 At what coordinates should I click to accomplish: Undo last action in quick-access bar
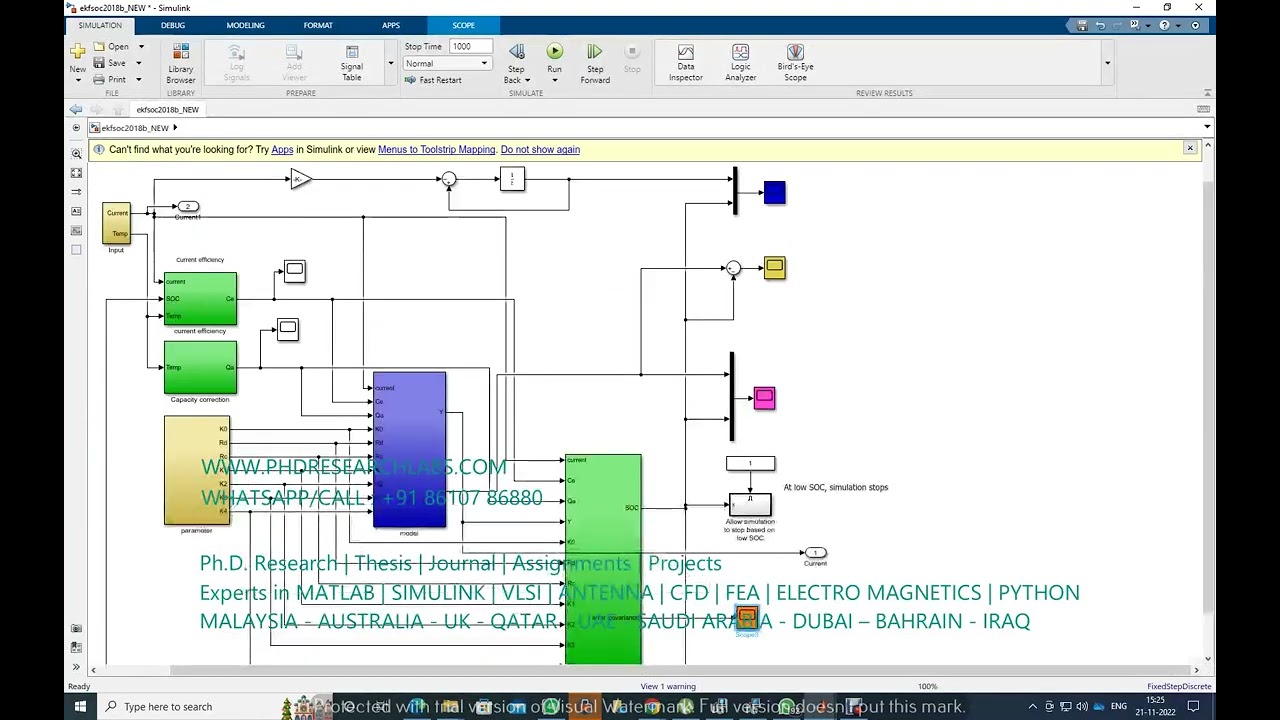(x=1100, y=25)
